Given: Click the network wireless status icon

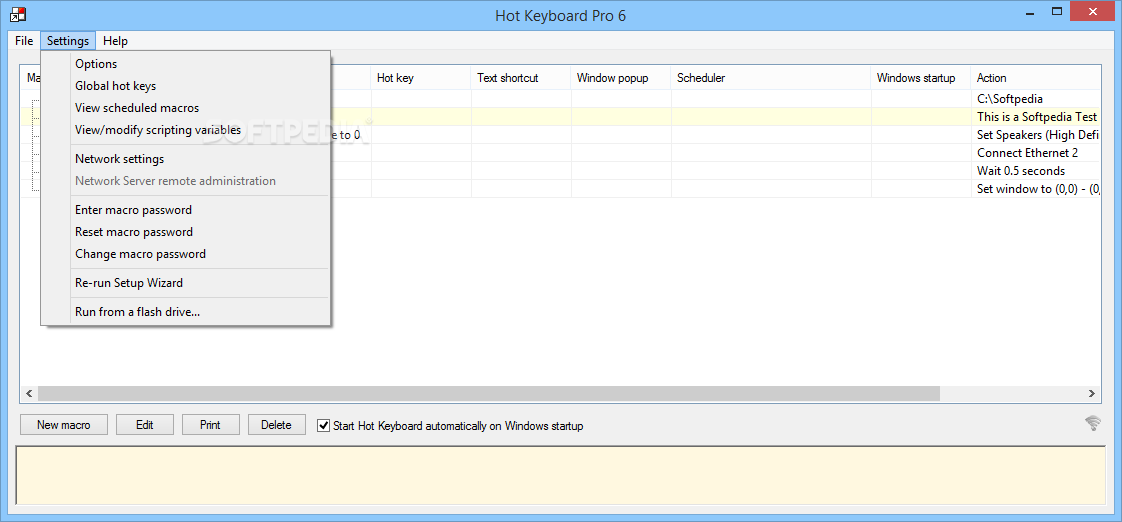Looking at the screenshot, I should [1092, 423].
